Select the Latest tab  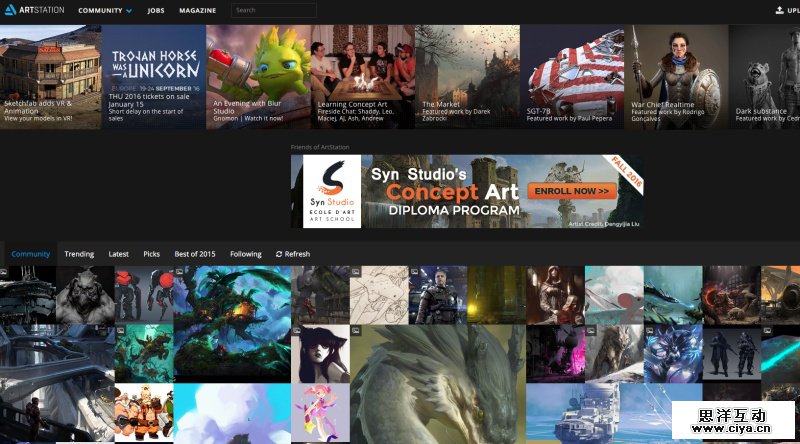click(x=118, y=254)
